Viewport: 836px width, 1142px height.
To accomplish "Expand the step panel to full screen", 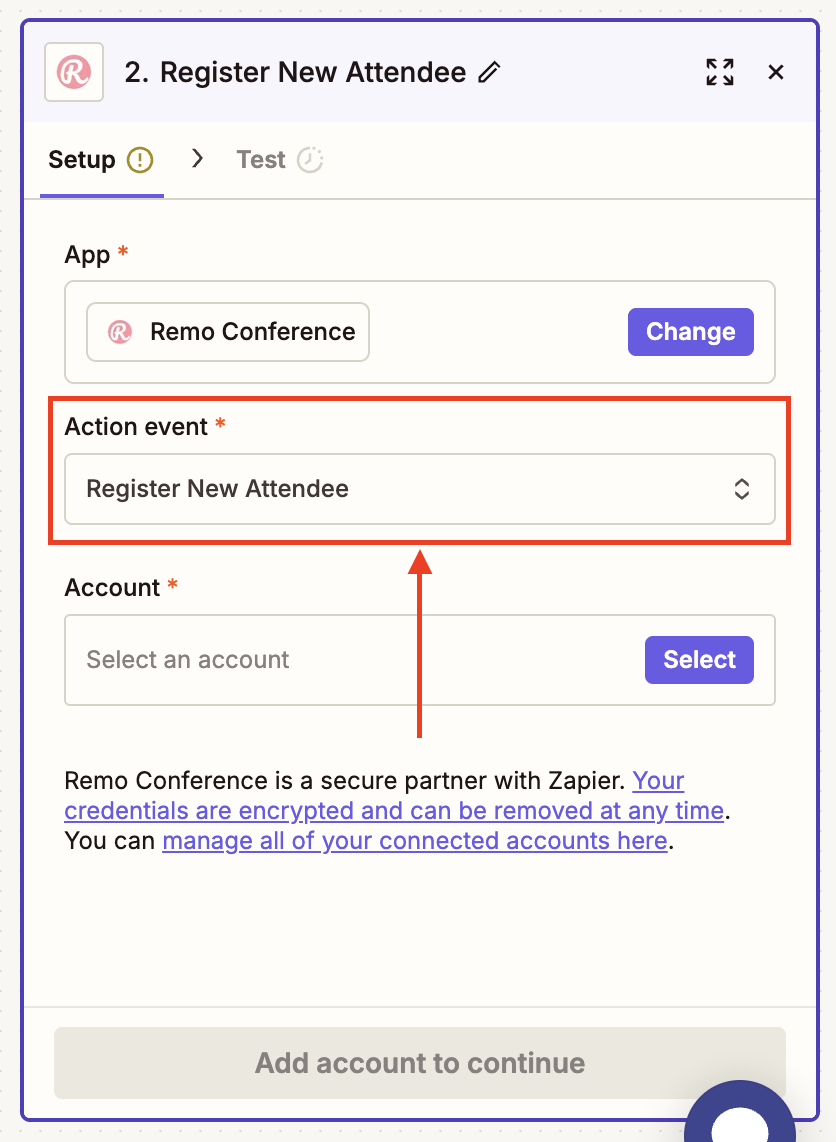I will [719, 72].
